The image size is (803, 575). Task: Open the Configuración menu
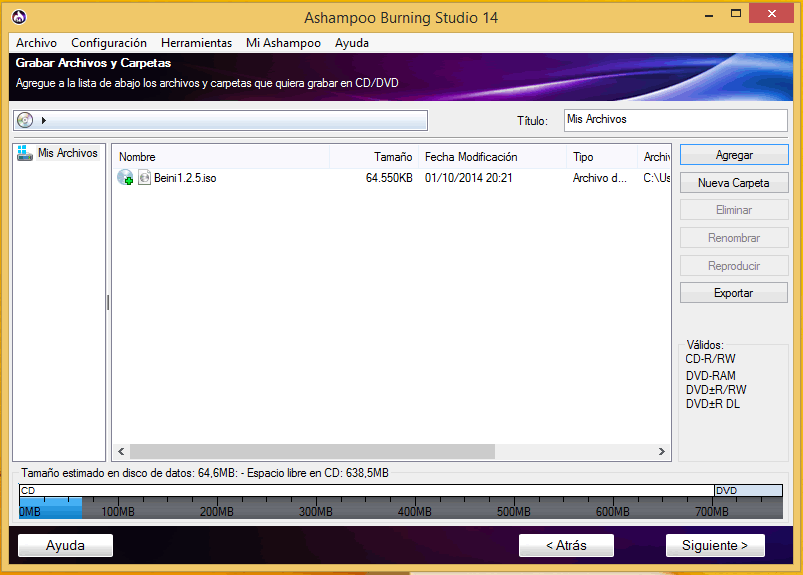[x=109, y=43]
